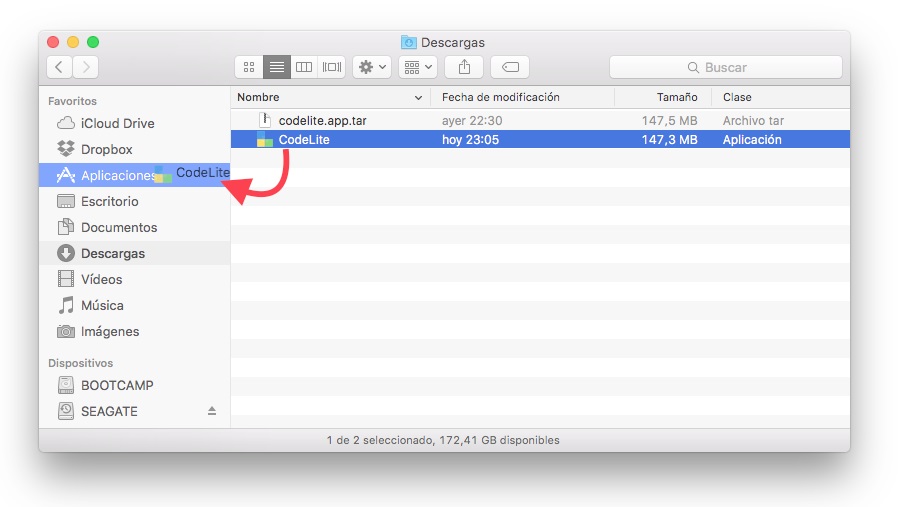
Task: Click the SEAGATE Time Machine disk icon
Action: click(x=66, y=411)
